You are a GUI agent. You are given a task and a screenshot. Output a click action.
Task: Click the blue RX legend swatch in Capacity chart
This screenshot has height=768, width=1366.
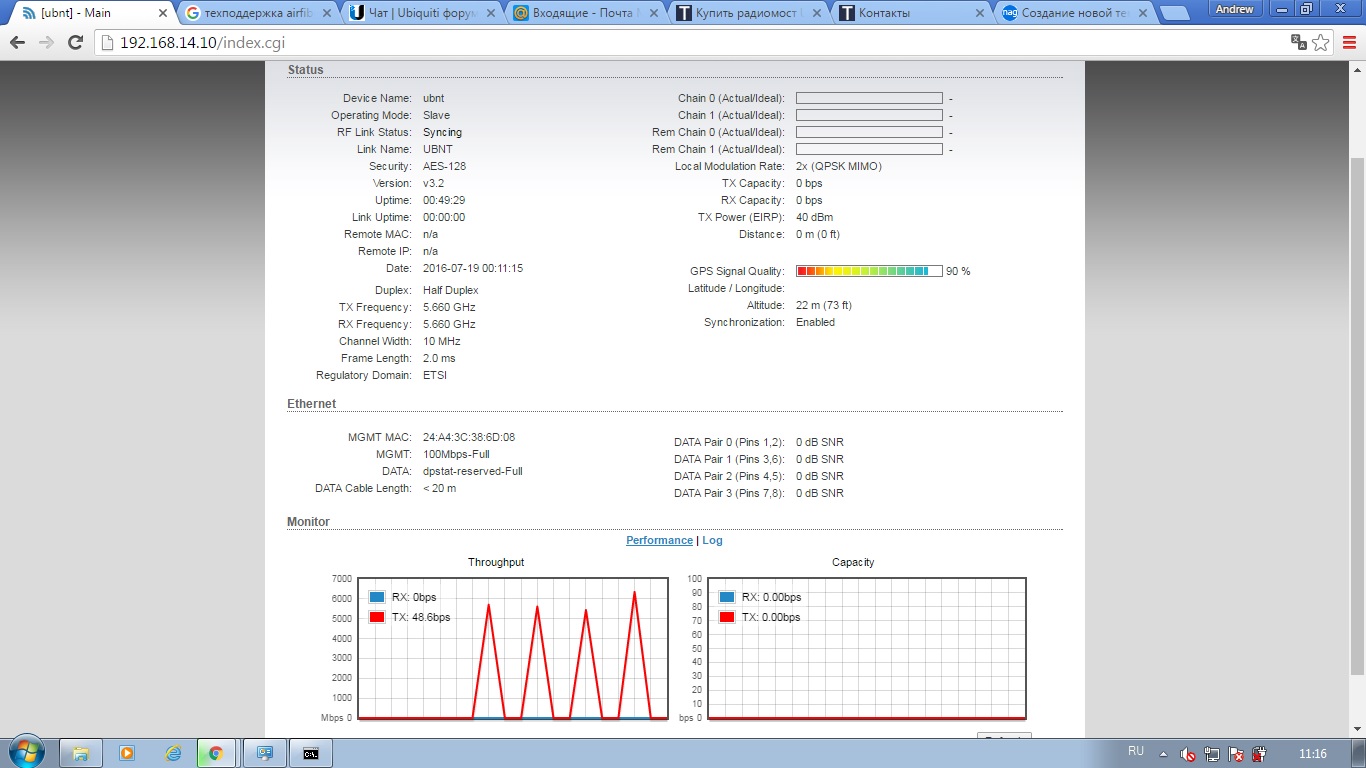[x=727, y=597]
